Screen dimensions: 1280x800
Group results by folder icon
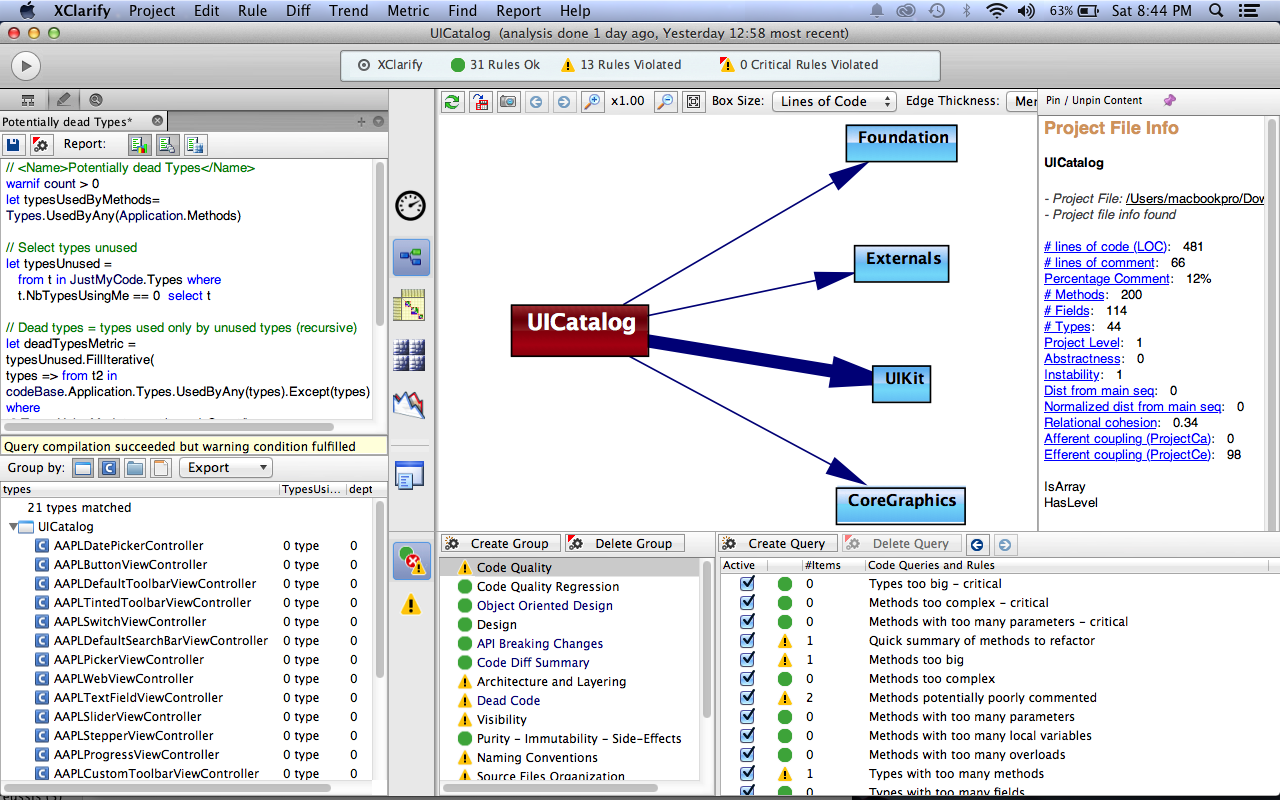point(135,468)
